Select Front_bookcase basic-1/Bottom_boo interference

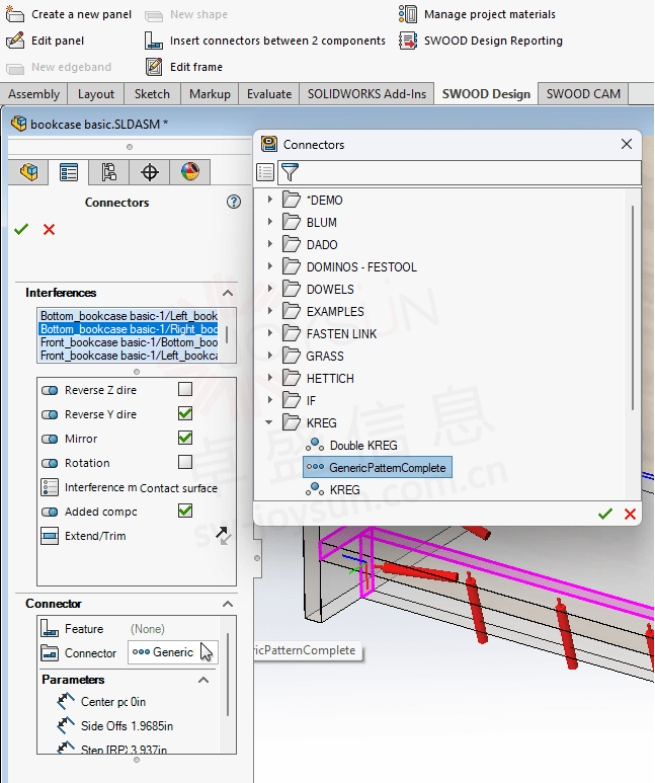point(129,342)
